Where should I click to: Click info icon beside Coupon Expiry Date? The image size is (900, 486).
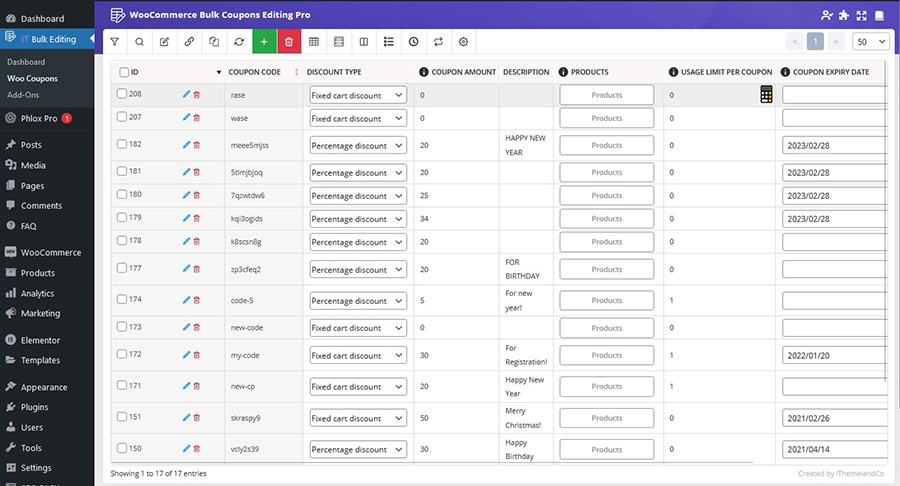point(785,72)
